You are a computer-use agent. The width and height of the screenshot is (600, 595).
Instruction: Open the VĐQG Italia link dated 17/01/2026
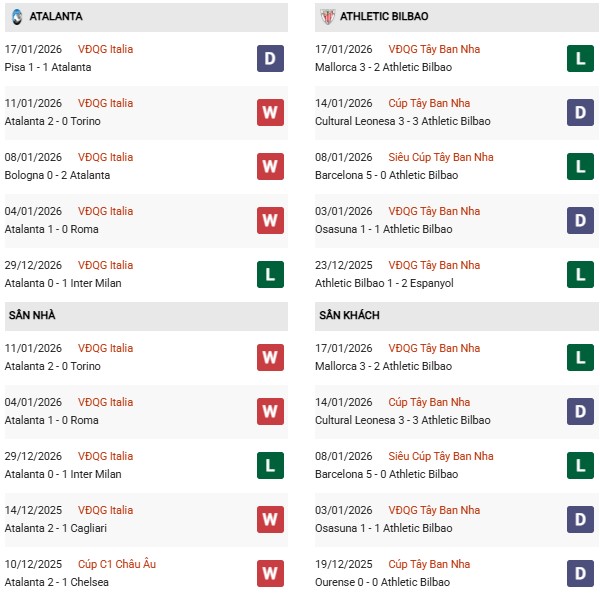pos(106,49)
